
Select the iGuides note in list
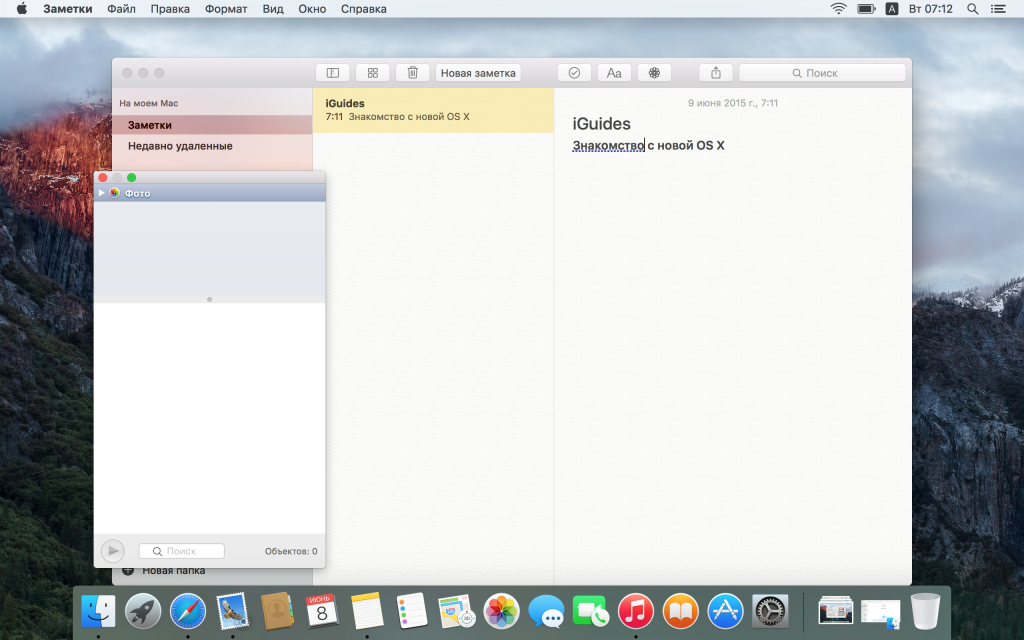(433, 110)
